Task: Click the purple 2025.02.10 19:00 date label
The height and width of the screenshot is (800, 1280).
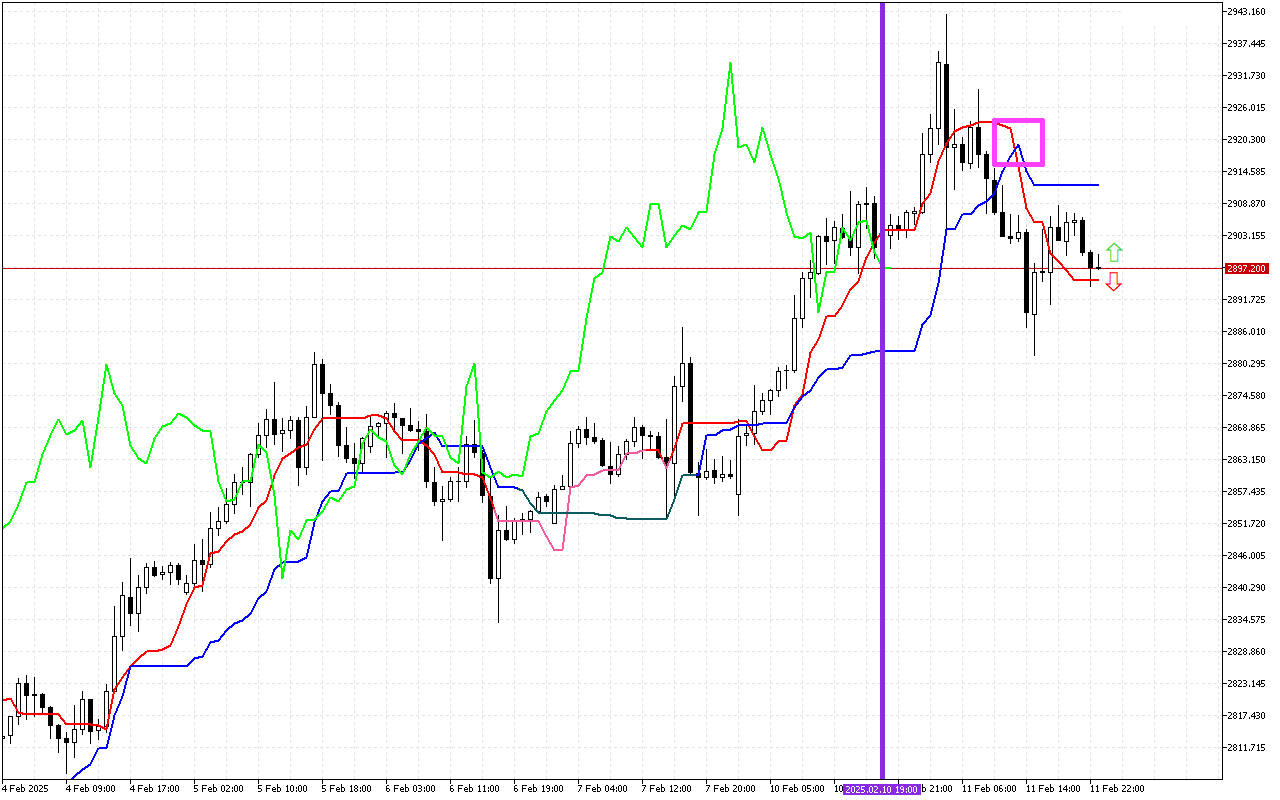Action: [x=882, y=789]
